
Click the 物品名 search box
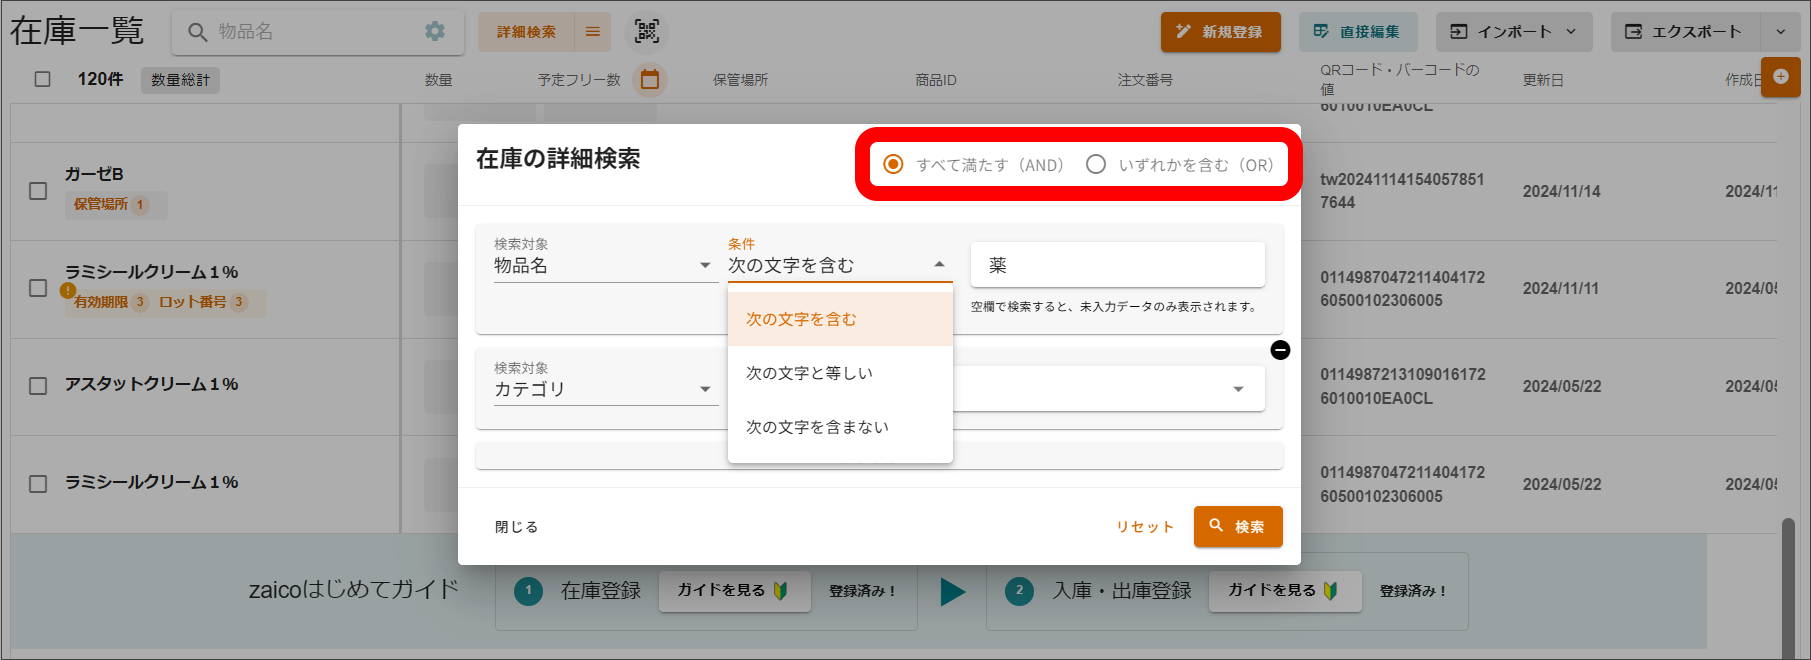point(318,32)
